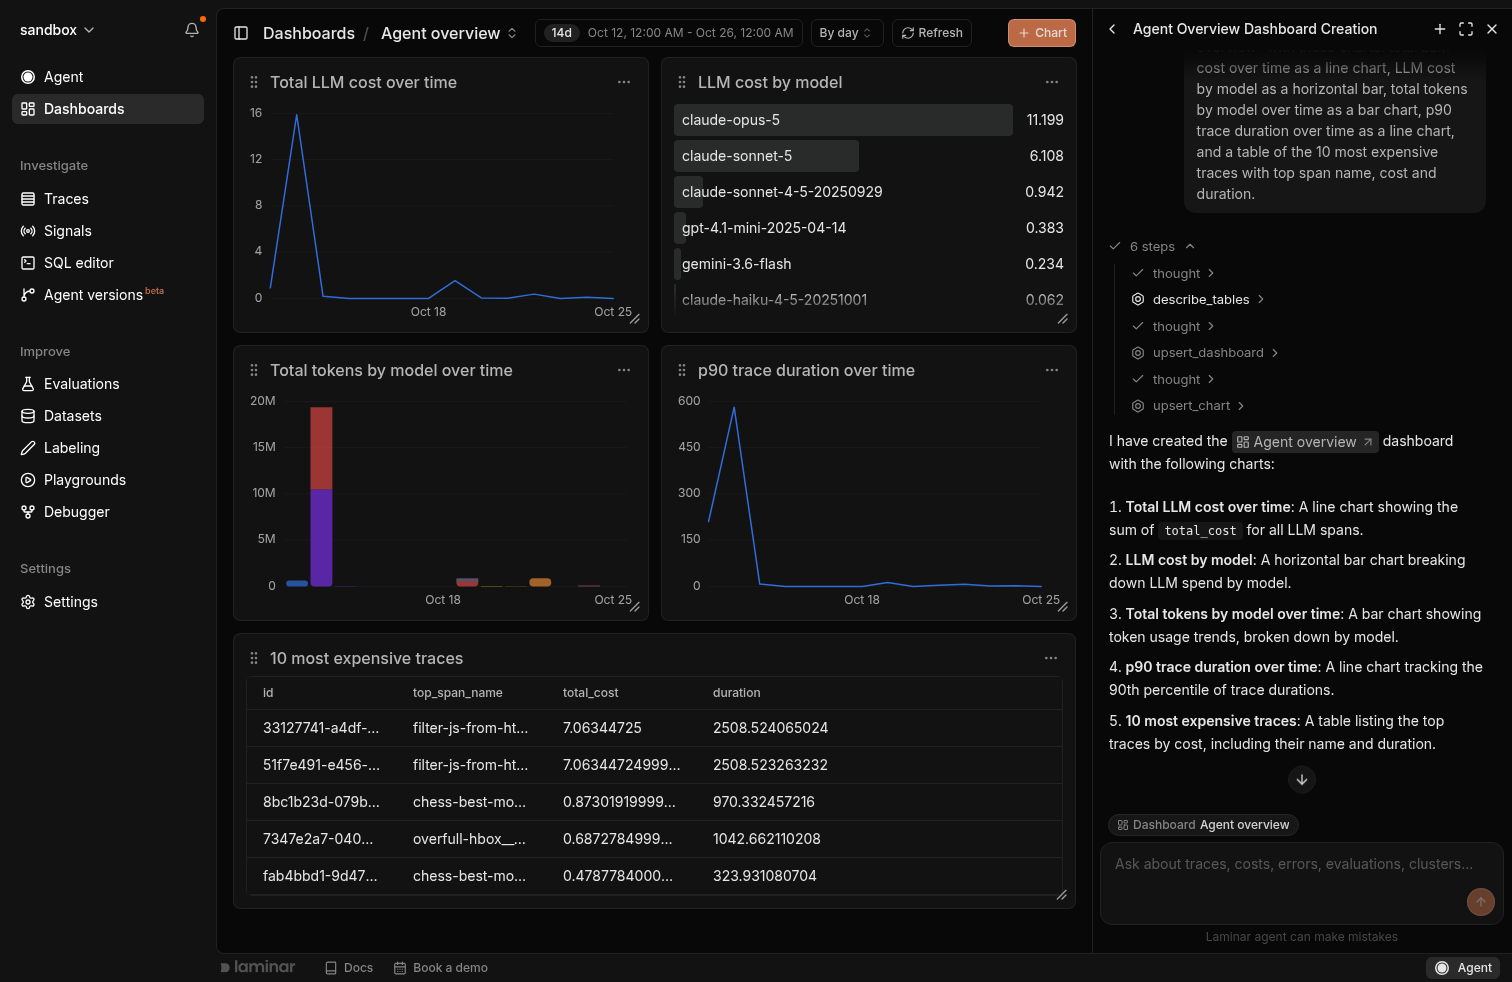Viewport: 1512px width, 982px height.
Task: Toggle the sidebar panel icon
Action: click(x=241, y=33)
